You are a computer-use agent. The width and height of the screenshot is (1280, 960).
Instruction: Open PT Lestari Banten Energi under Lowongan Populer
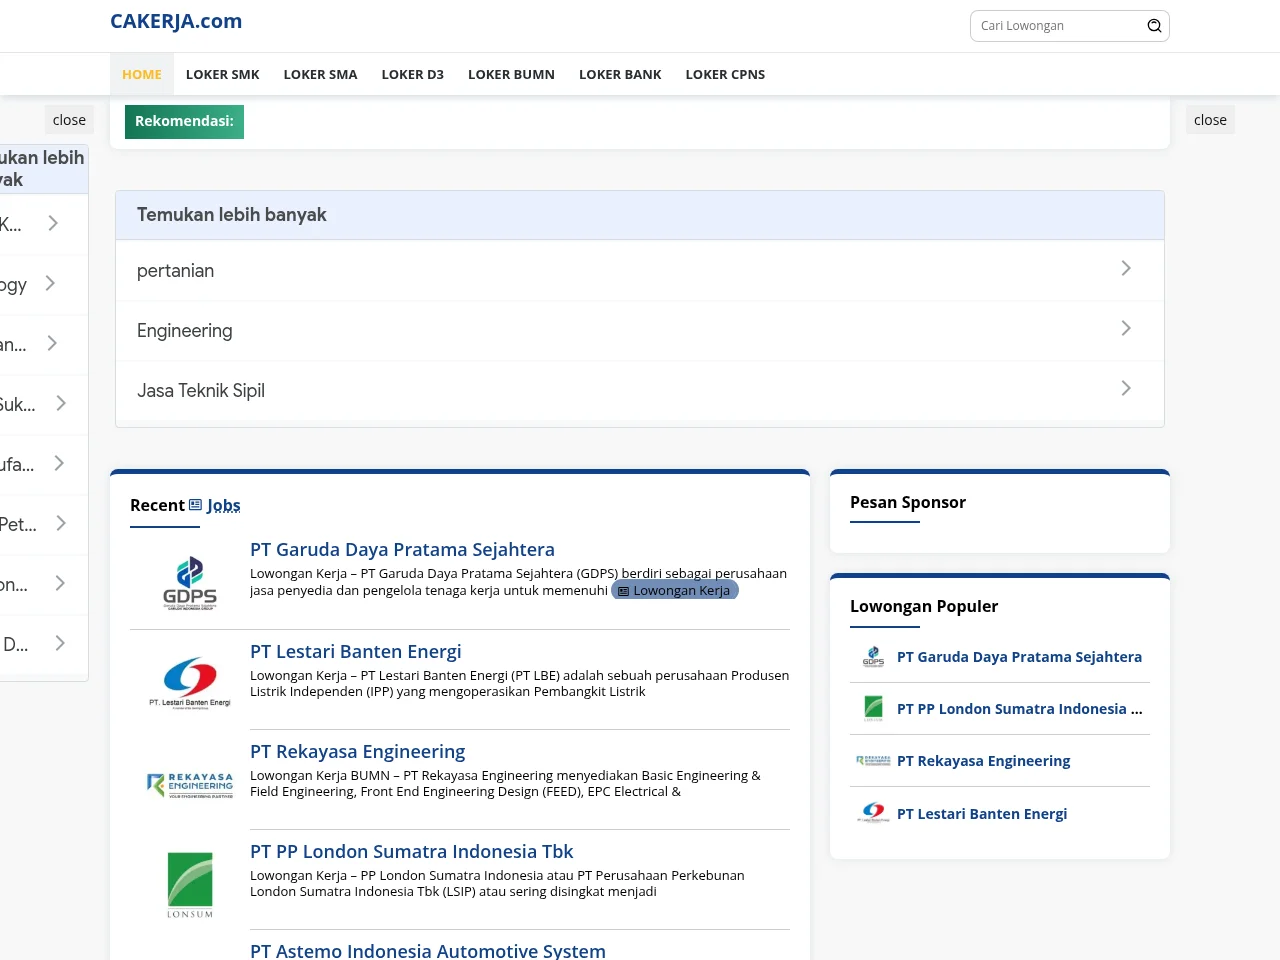coord(982,814)
